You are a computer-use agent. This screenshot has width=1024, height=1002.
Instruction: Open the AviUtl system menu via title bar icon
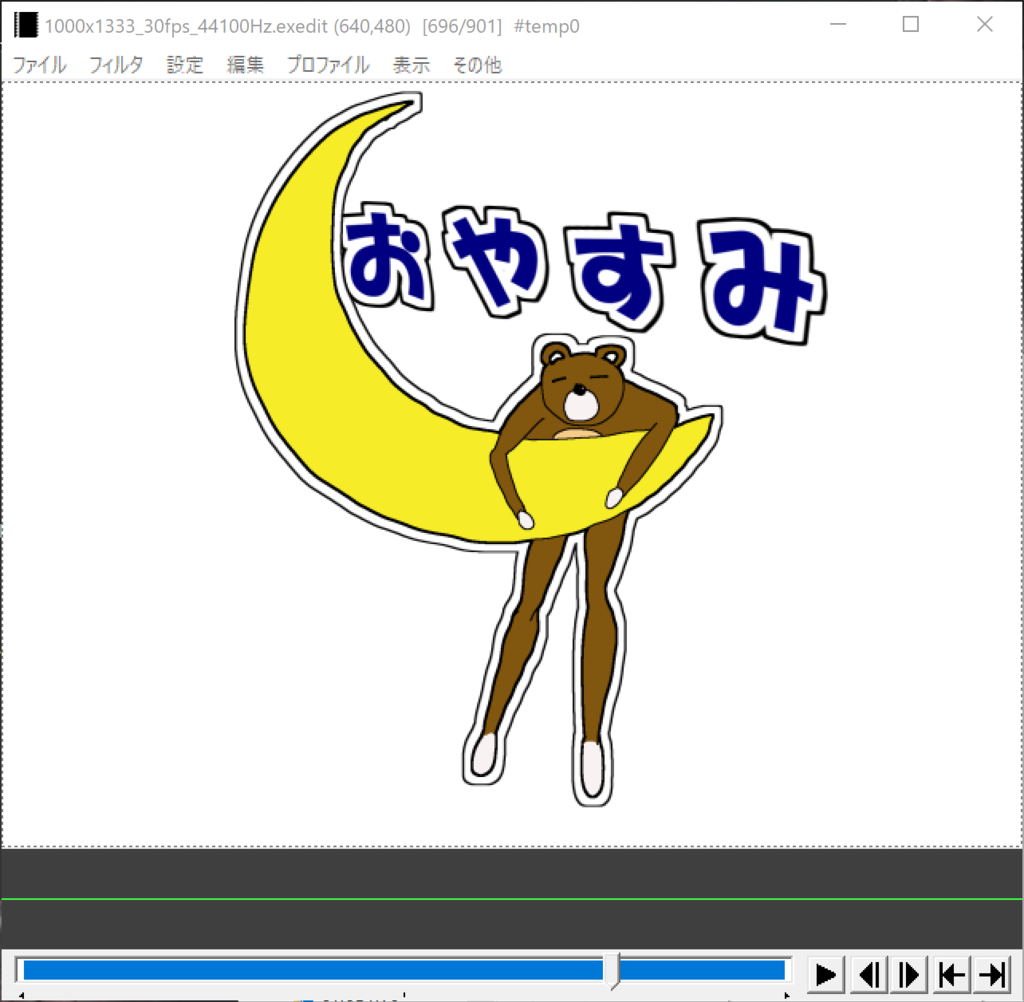click(25, 25)
